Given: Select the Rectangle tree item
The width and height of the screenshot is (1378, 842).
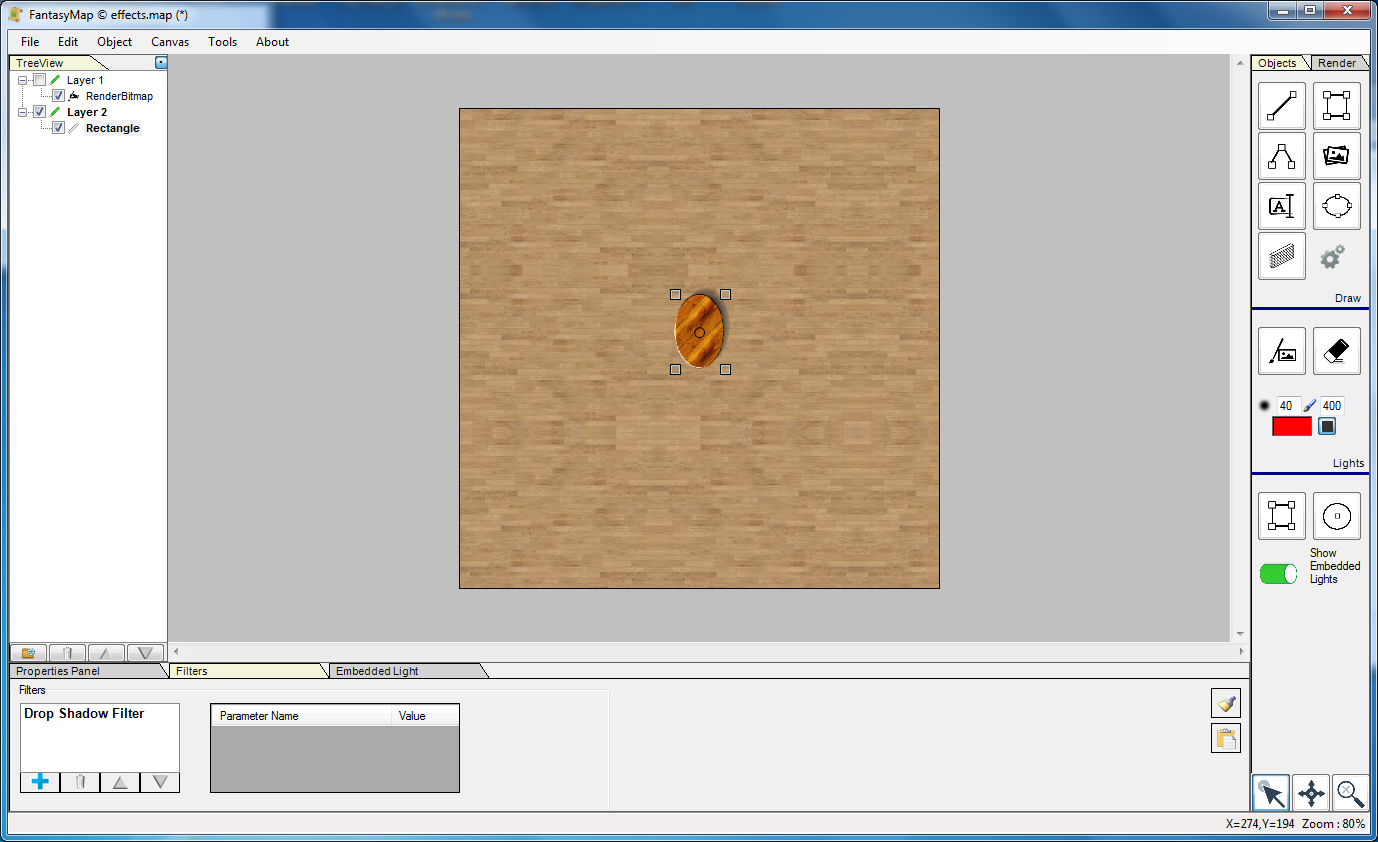Looking at the screenshot, I should click(113, 128).
